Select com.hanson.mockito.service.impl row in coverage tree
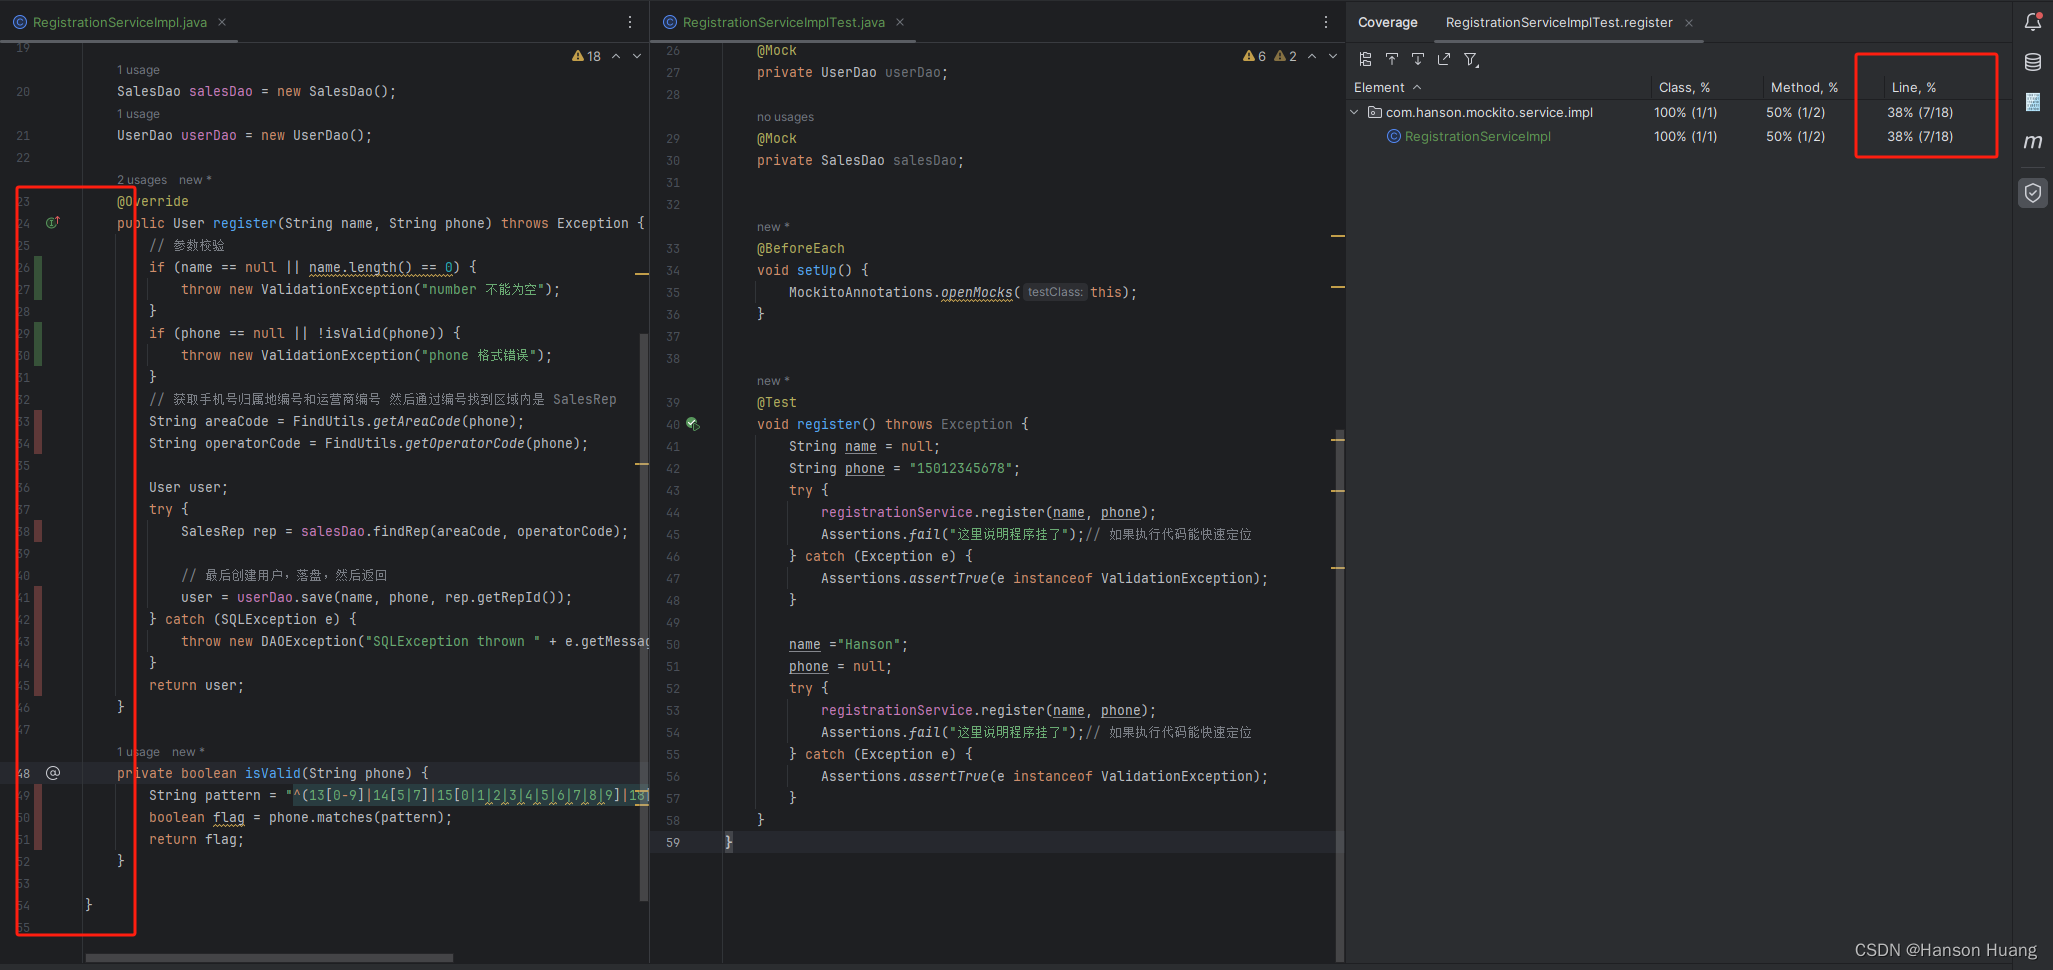Image resolution: width=2053 pixels, height=970 pixels. point(1489,112)
